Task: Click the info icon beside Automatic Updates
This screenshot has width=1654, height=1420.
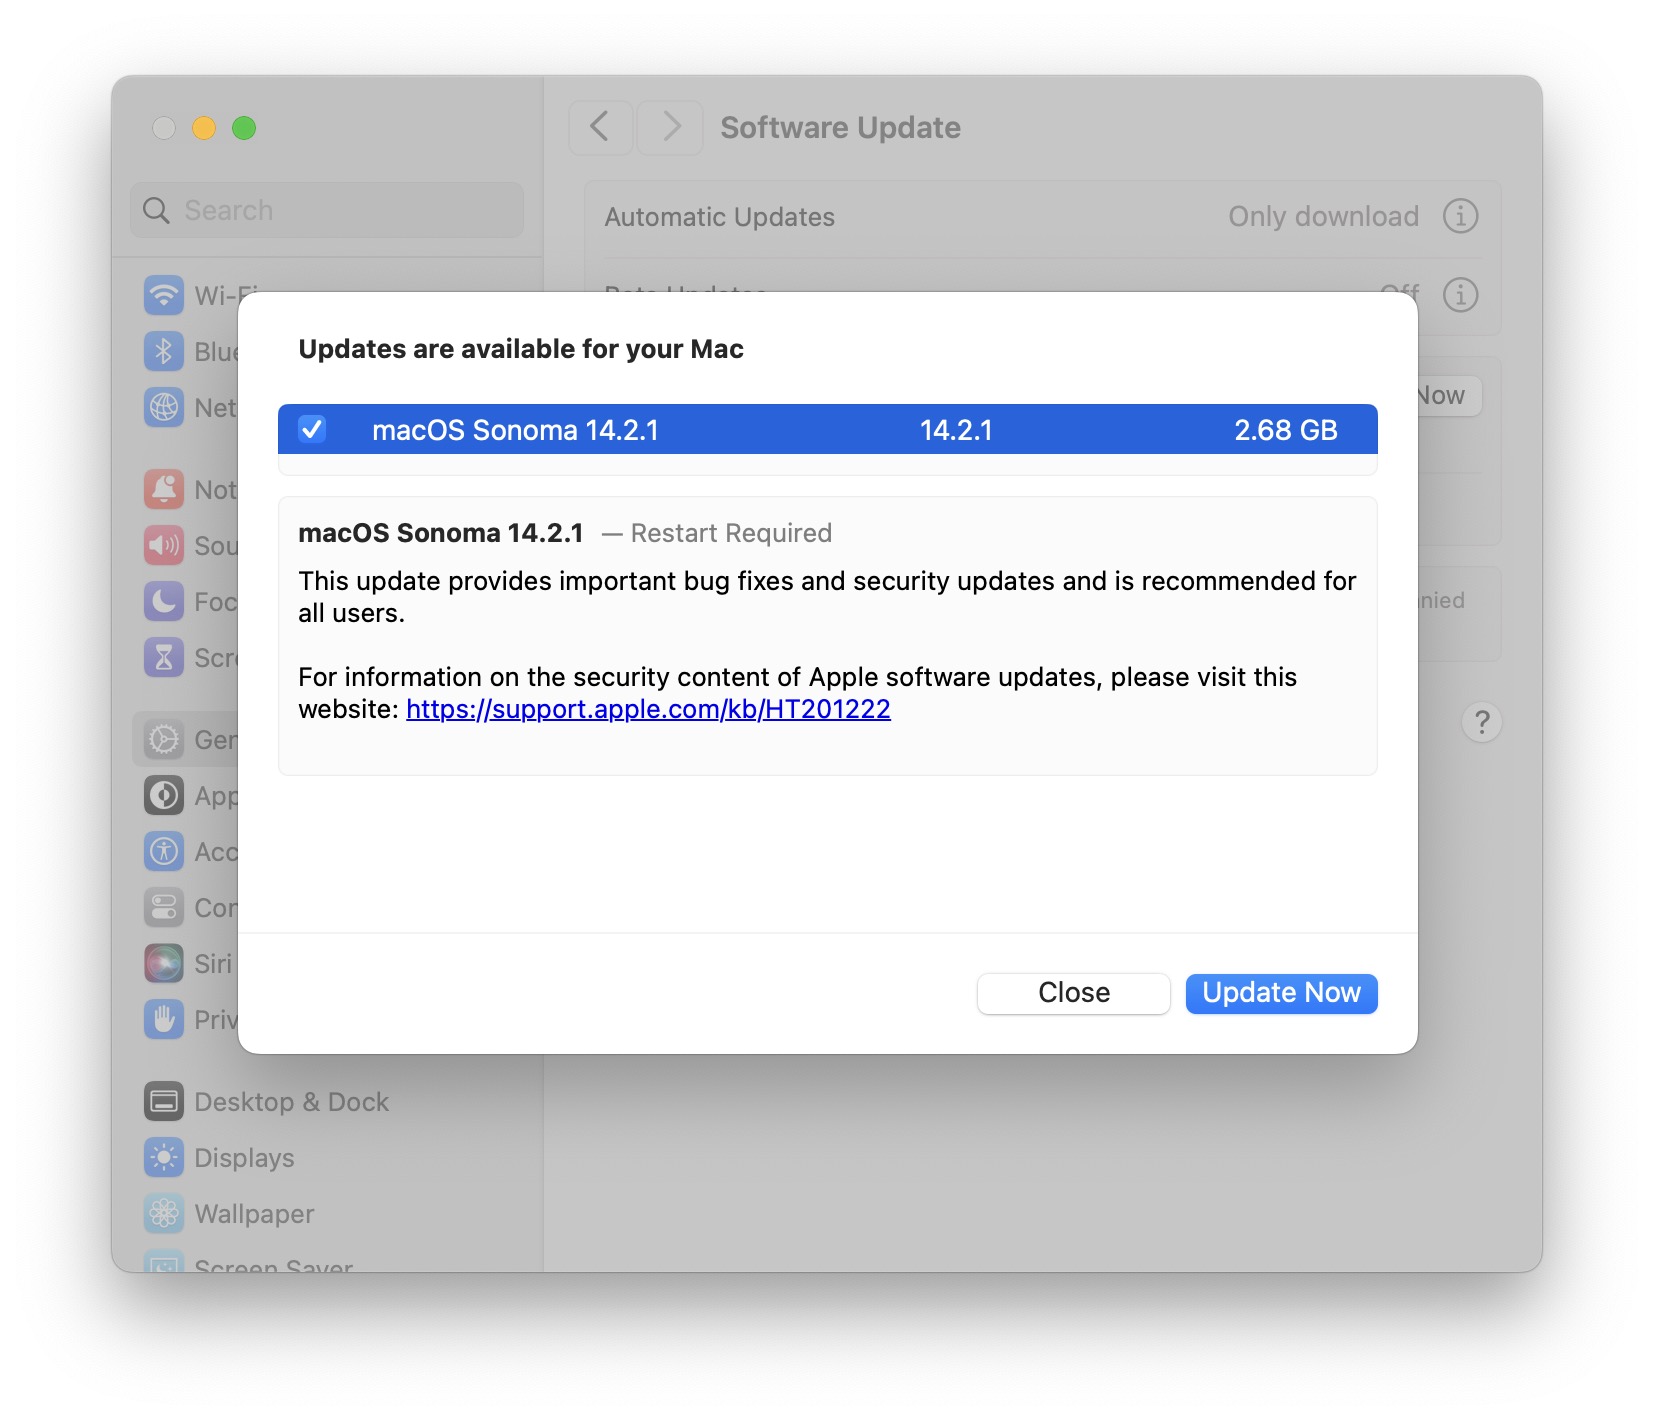Action: (1460, 216)
